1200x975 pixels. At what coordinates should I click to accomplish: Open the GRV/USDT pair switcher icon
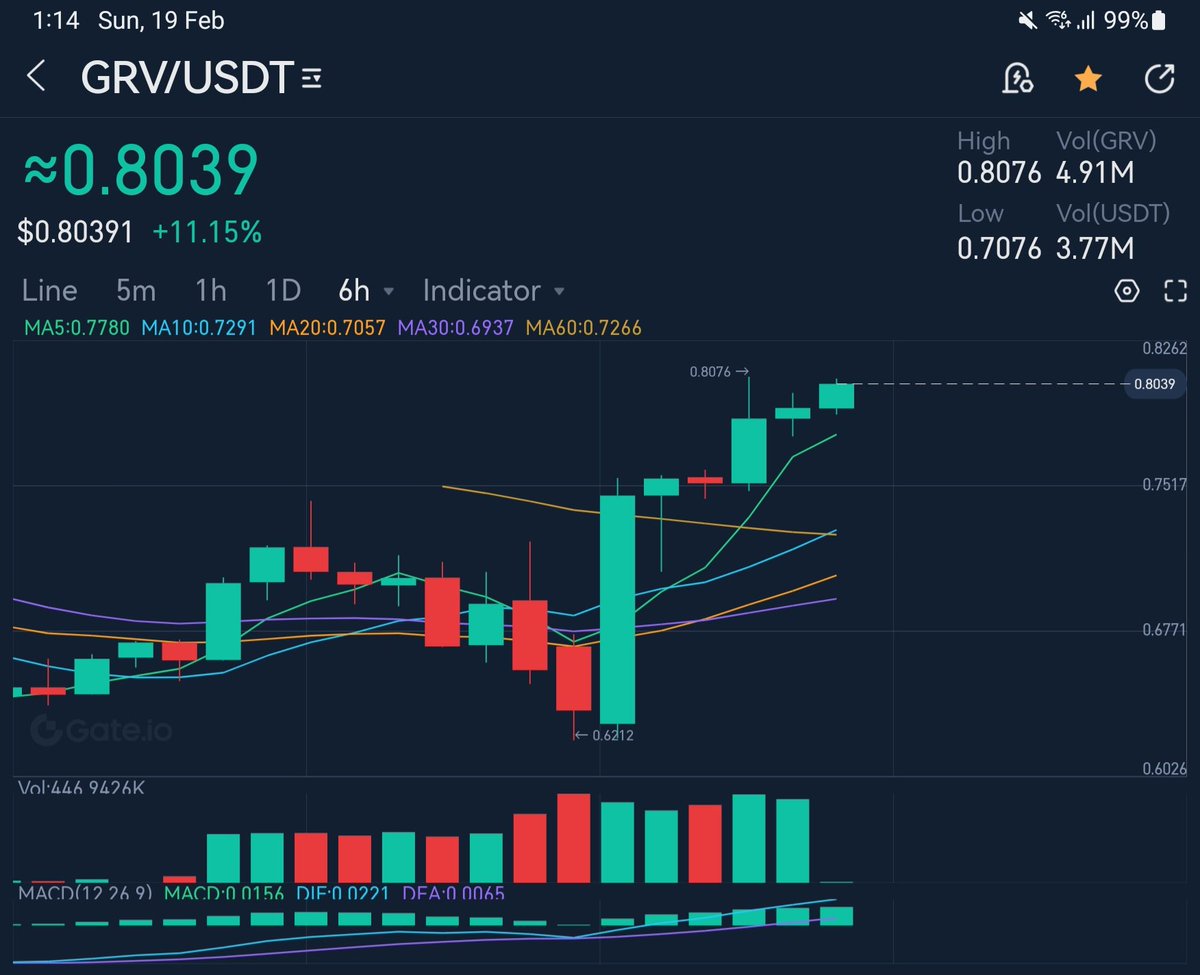click(x=312, y=78)
